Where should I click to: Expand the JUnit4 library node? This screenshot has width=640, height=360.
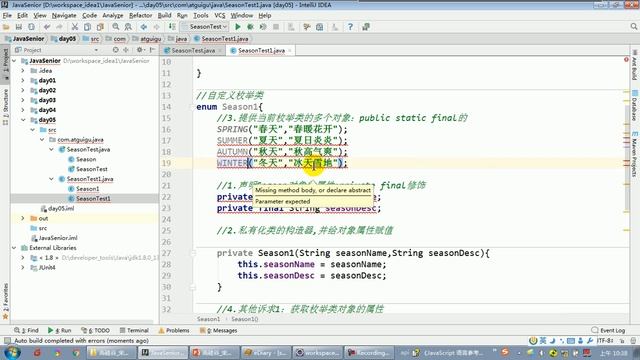[23, 268]
